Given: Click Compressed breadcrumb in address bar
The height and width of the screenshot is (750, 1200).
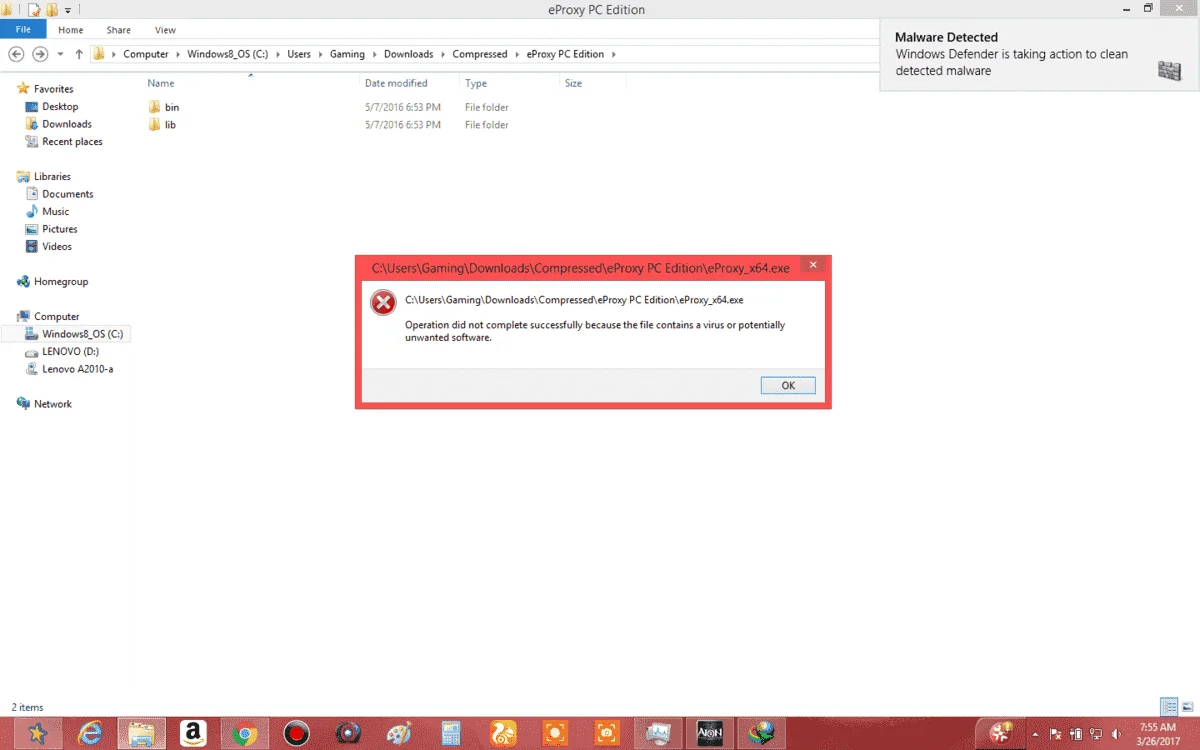Looking at the screenshot, I should [x=480, y=54].
